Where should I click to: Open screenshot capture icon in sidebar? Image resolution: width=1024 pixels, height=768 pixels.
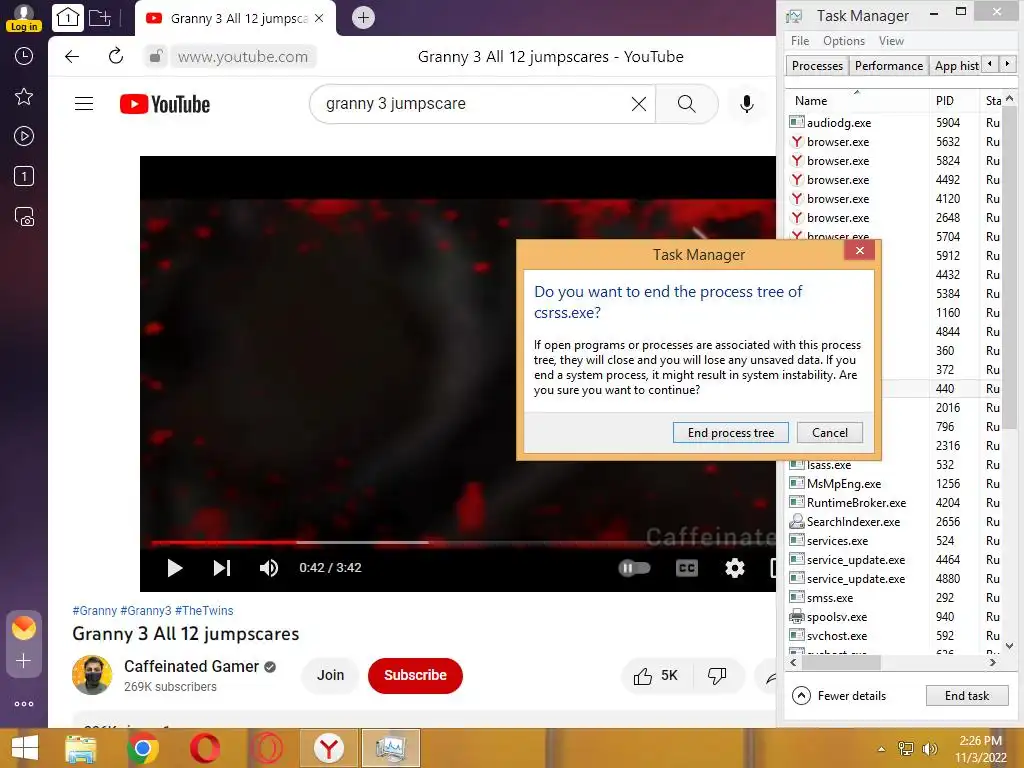(24, 216)
